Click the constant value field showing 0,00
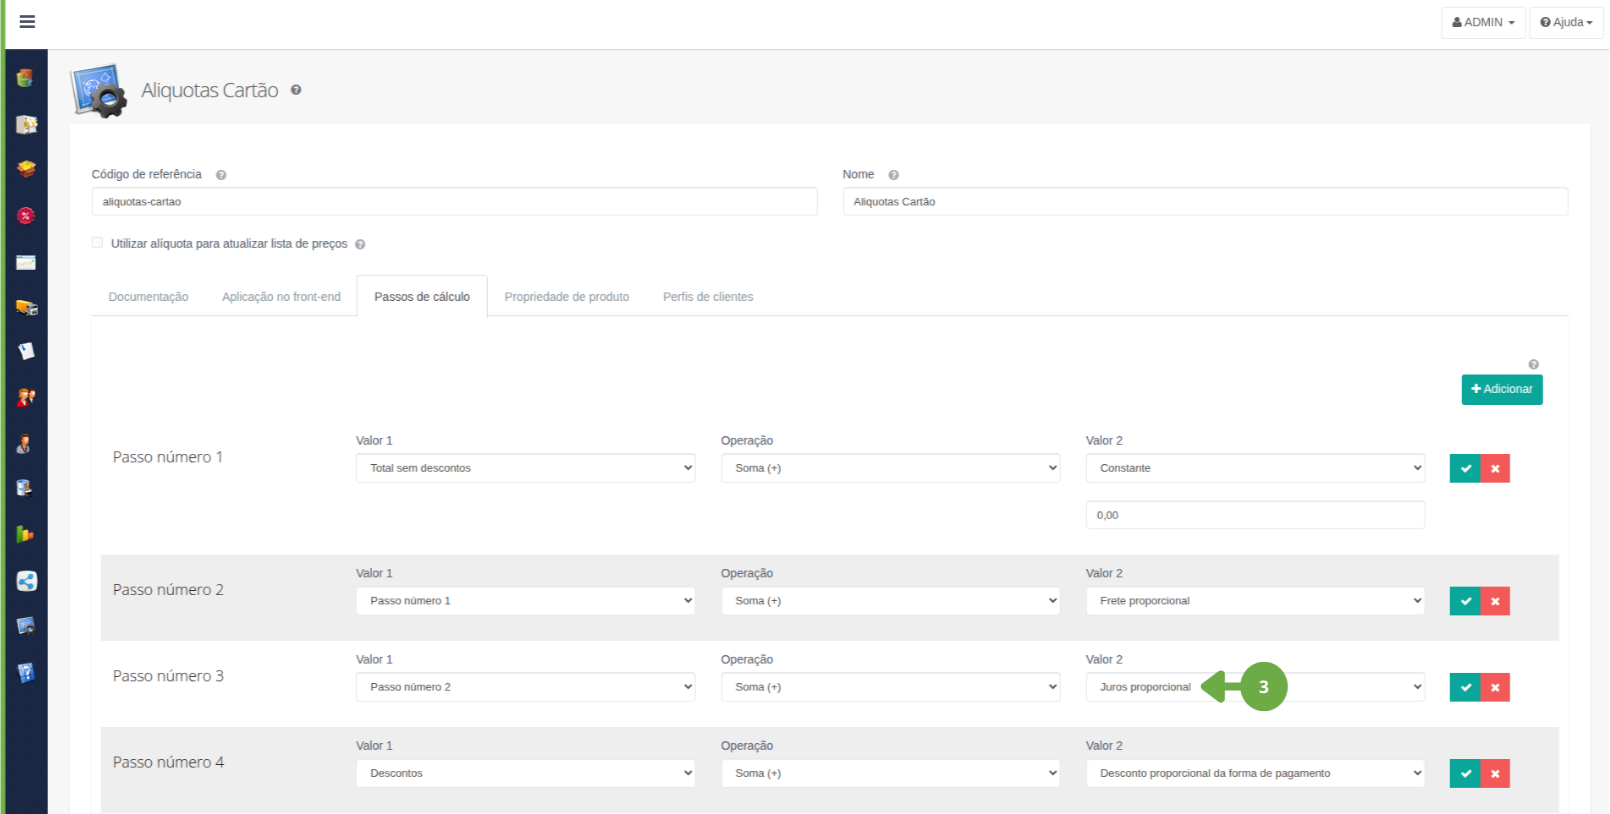 click(1255, 515)
